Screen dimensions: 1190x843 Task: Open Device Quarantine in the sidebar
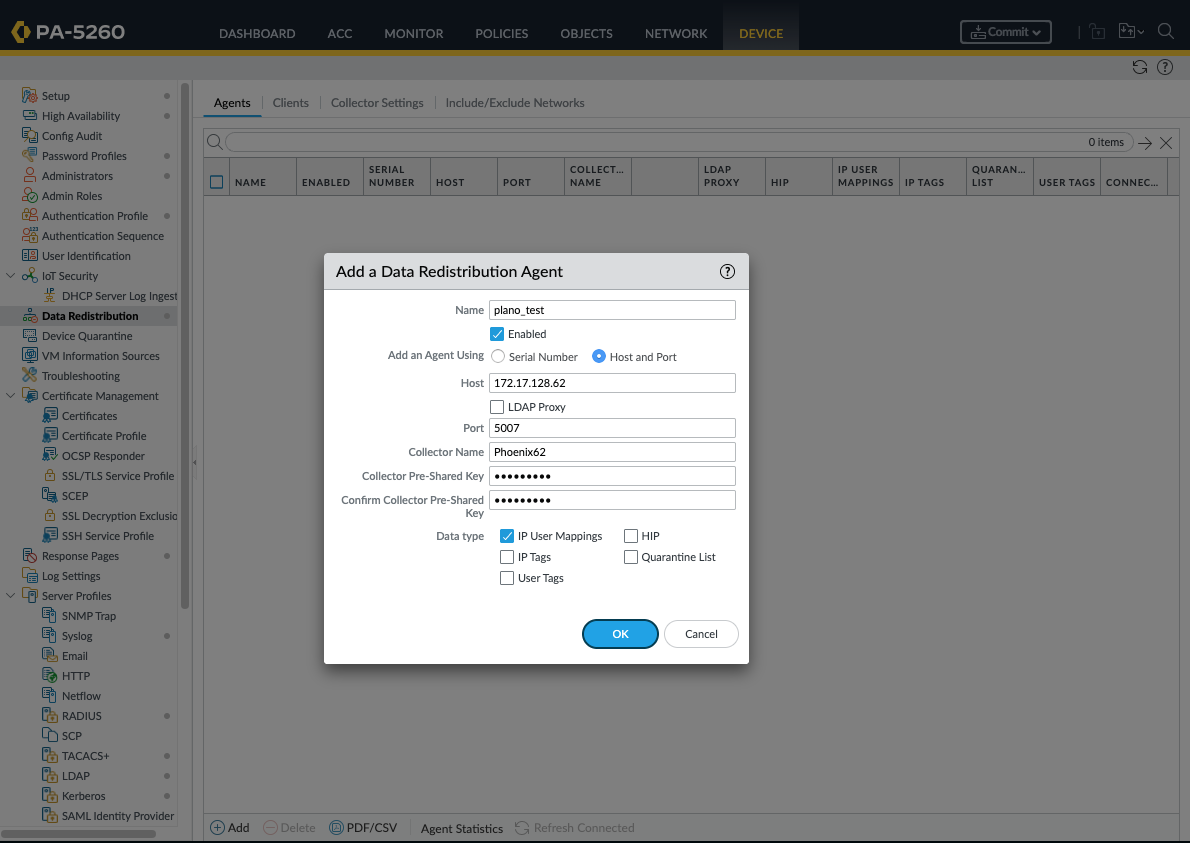pos(87,336)
